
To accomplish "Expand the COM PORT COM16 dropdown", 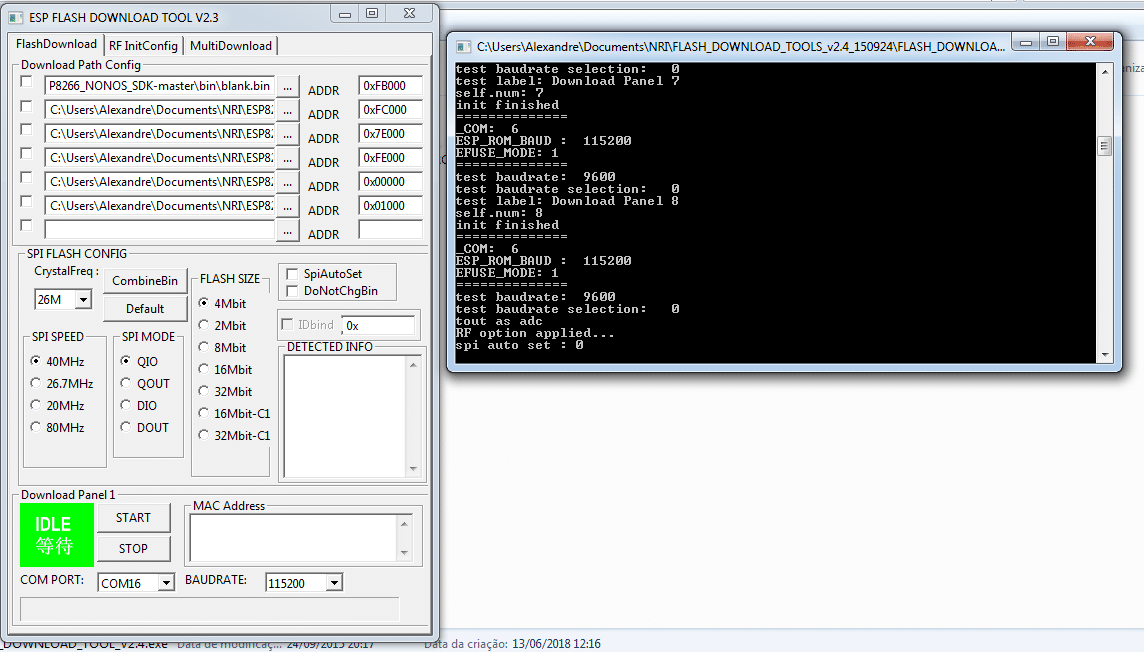I will pyautogui.click(x=166, y=583).
